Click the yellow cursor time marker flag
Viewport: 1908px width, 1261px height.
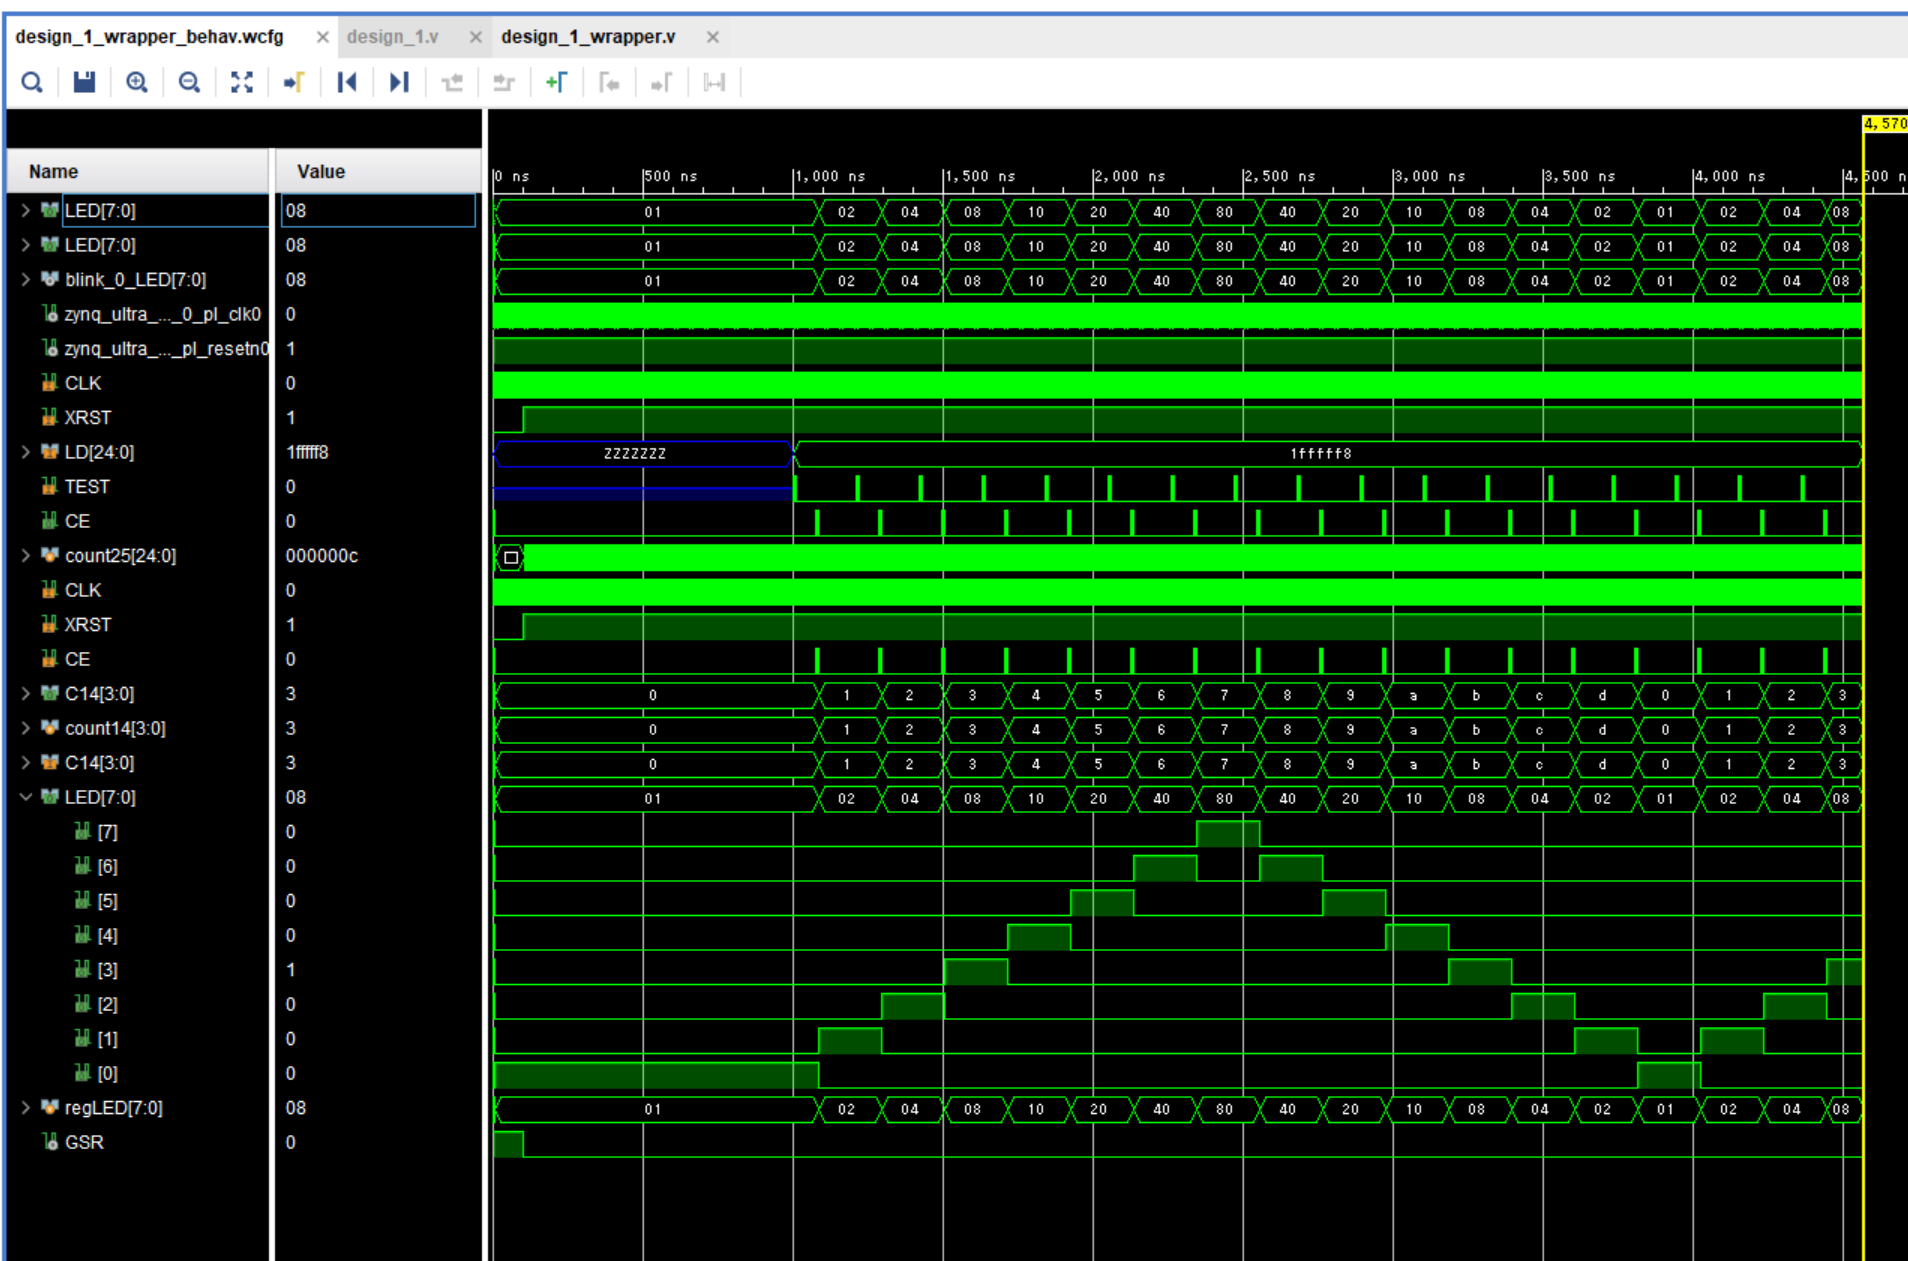click(1884, 124)
